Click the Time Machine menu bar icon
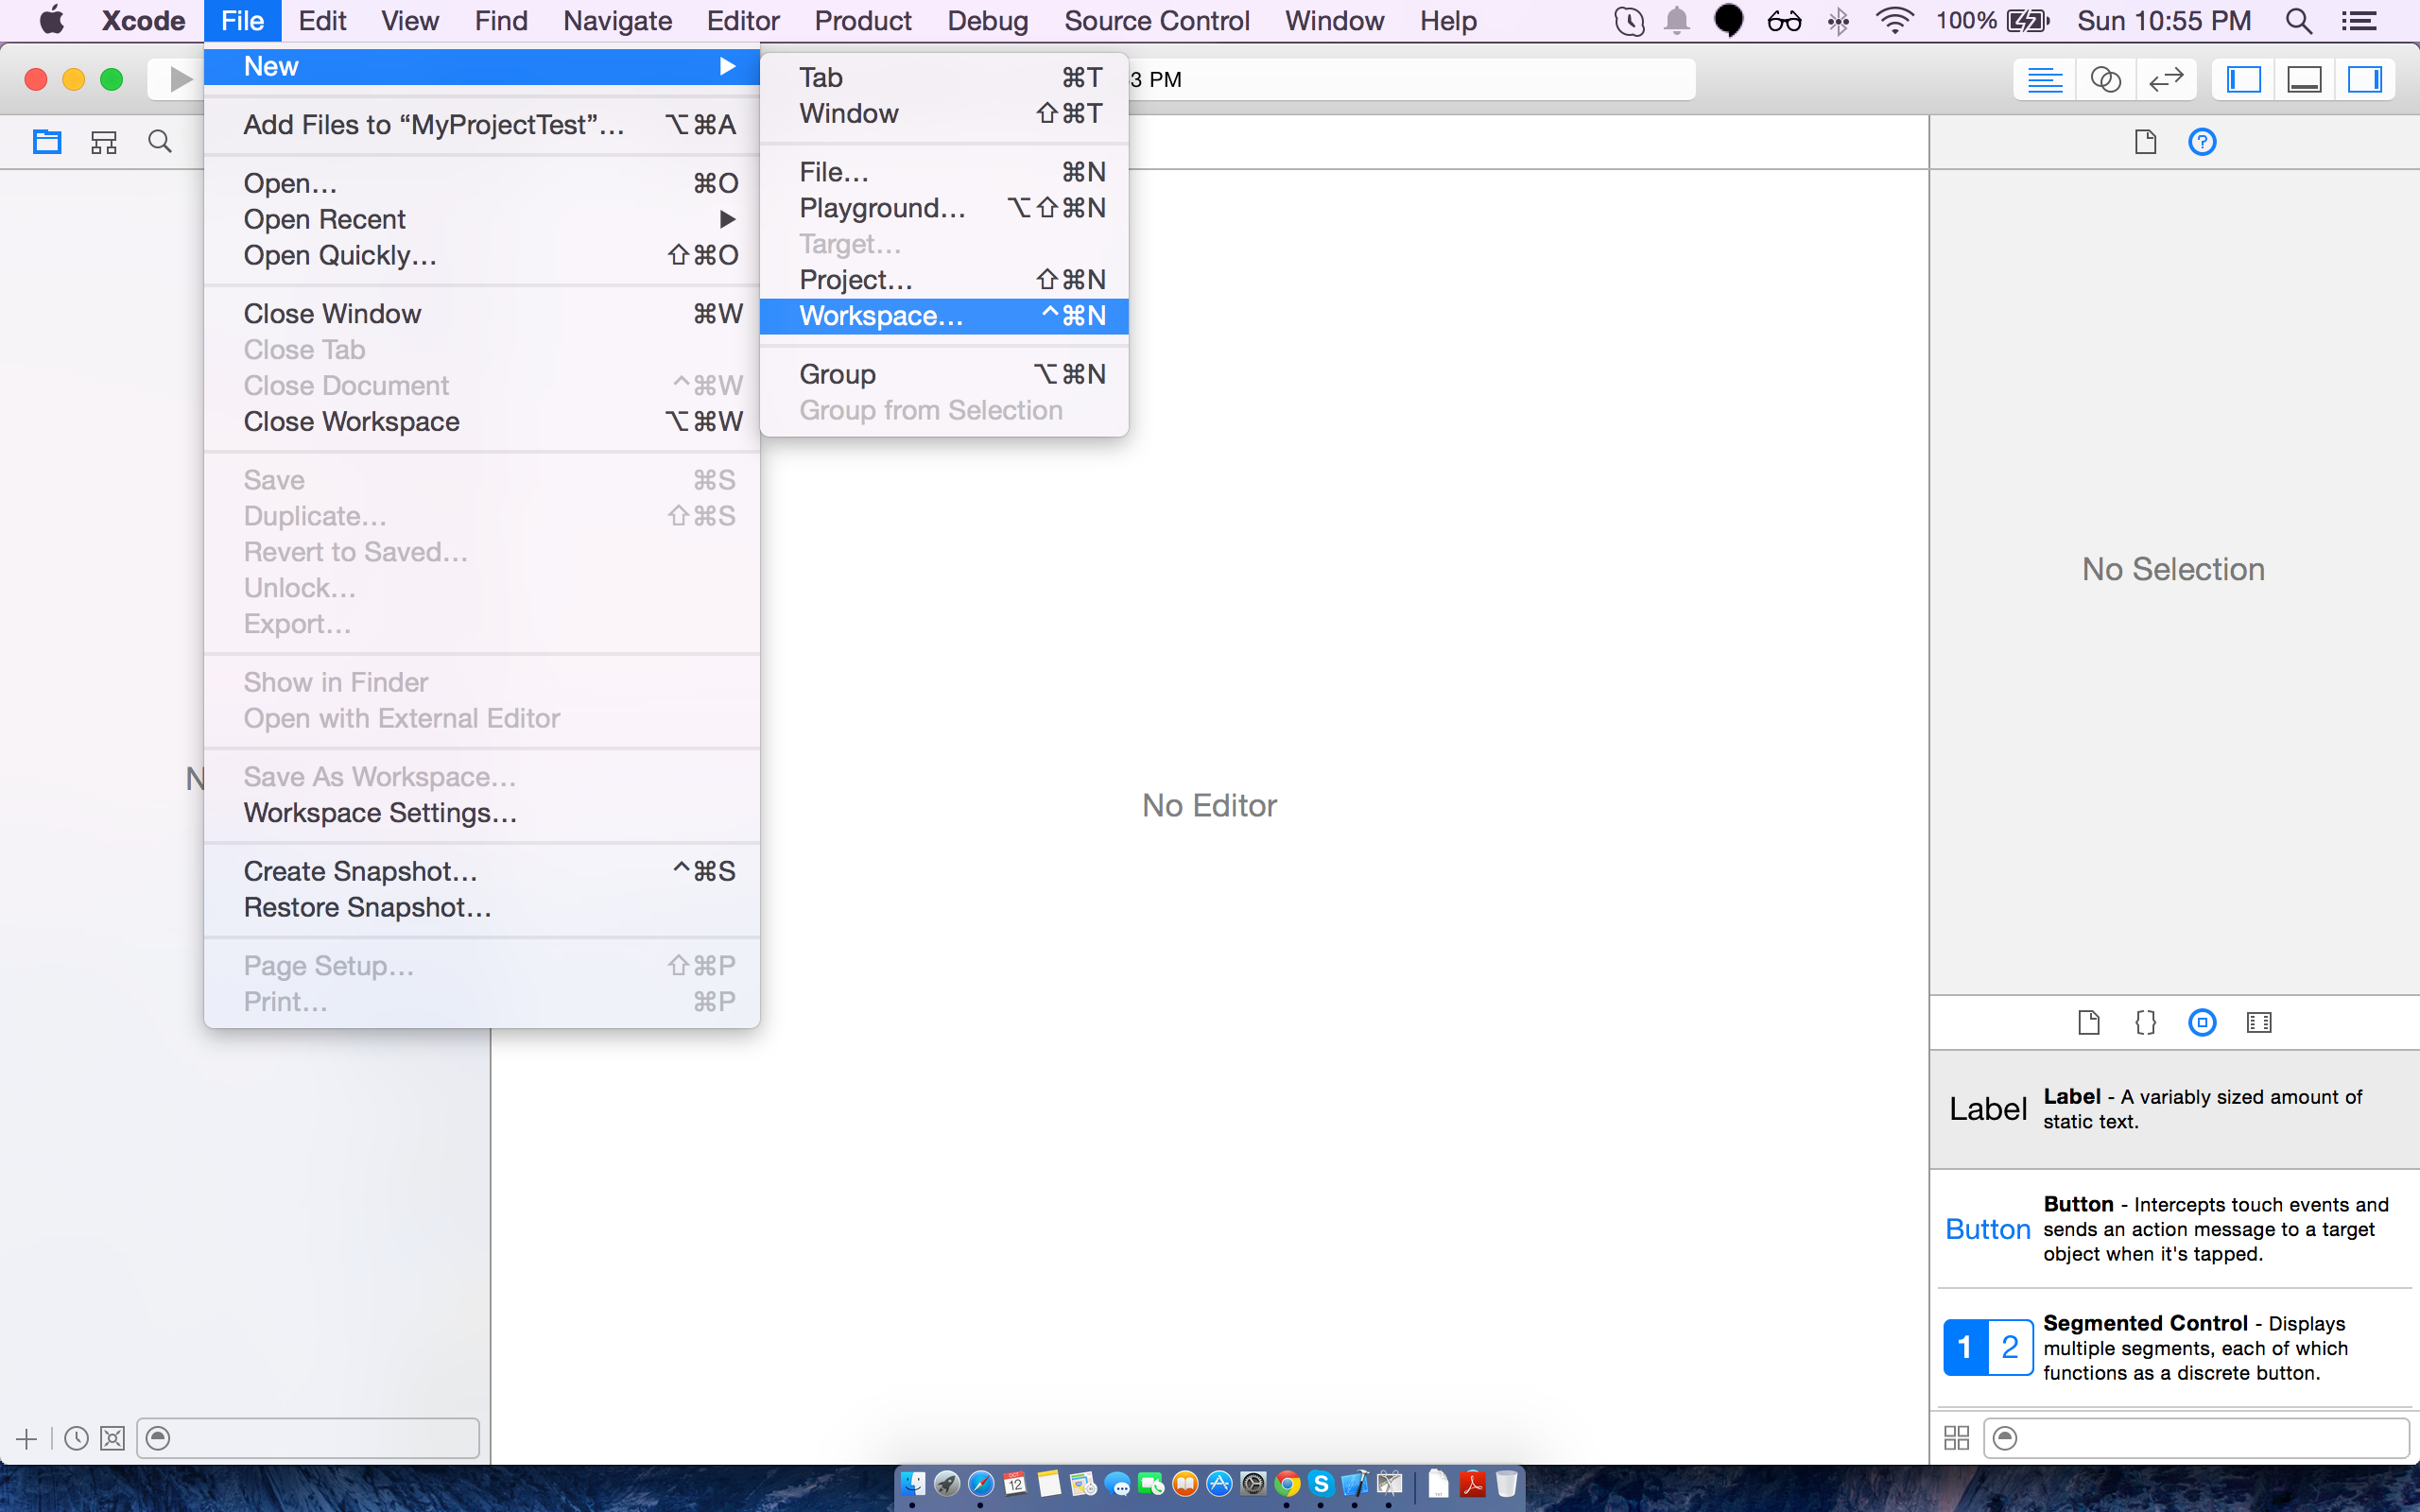Image resolution: width=2420 pixels, height=1512 pixels. point(1629,21)
